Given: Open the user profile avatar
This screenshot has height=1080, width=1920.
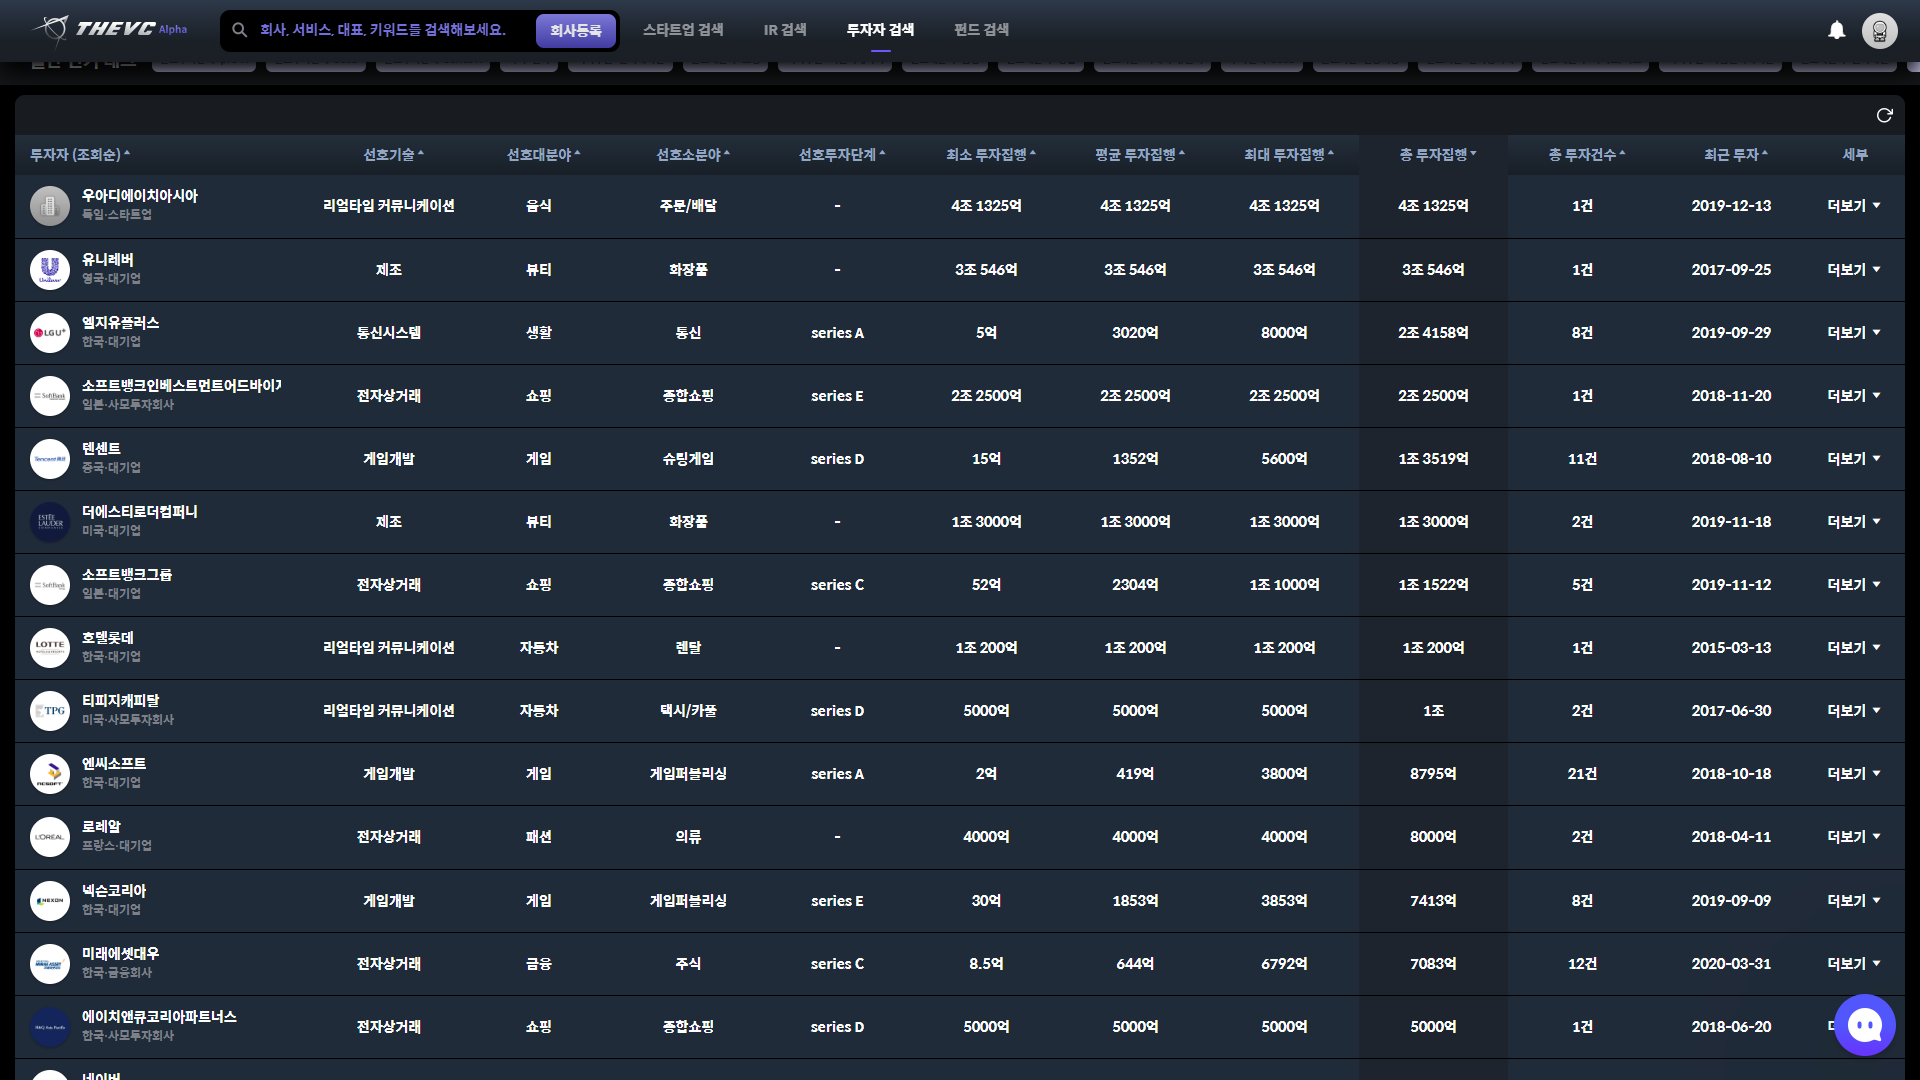Looking at the screenshot, I should click(1880, 30).
